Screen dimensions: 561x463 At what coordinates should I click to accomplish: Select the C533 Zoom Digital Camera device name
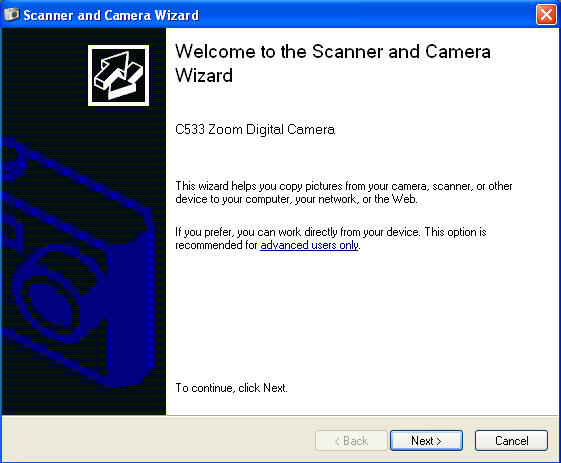255,130
